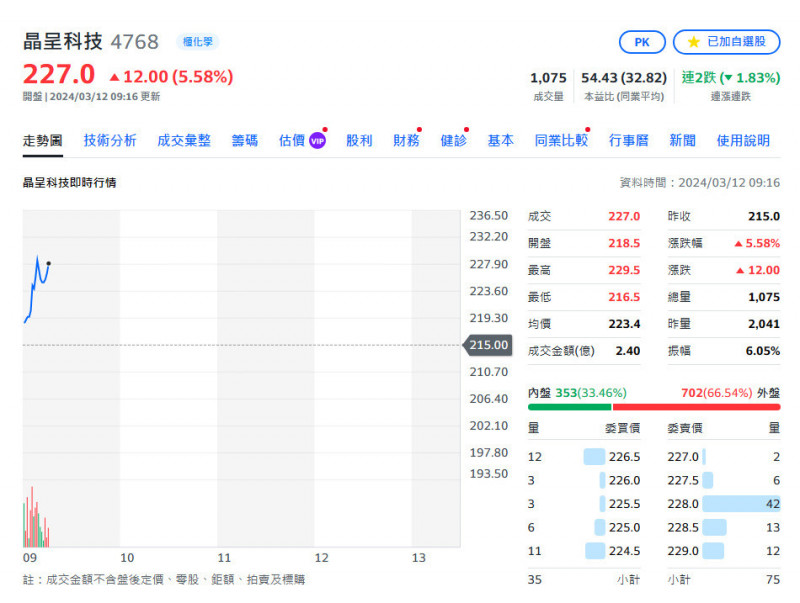Switch to the 新聞 tab
This screenshot has height=603, width=800.
click(683, 140)
